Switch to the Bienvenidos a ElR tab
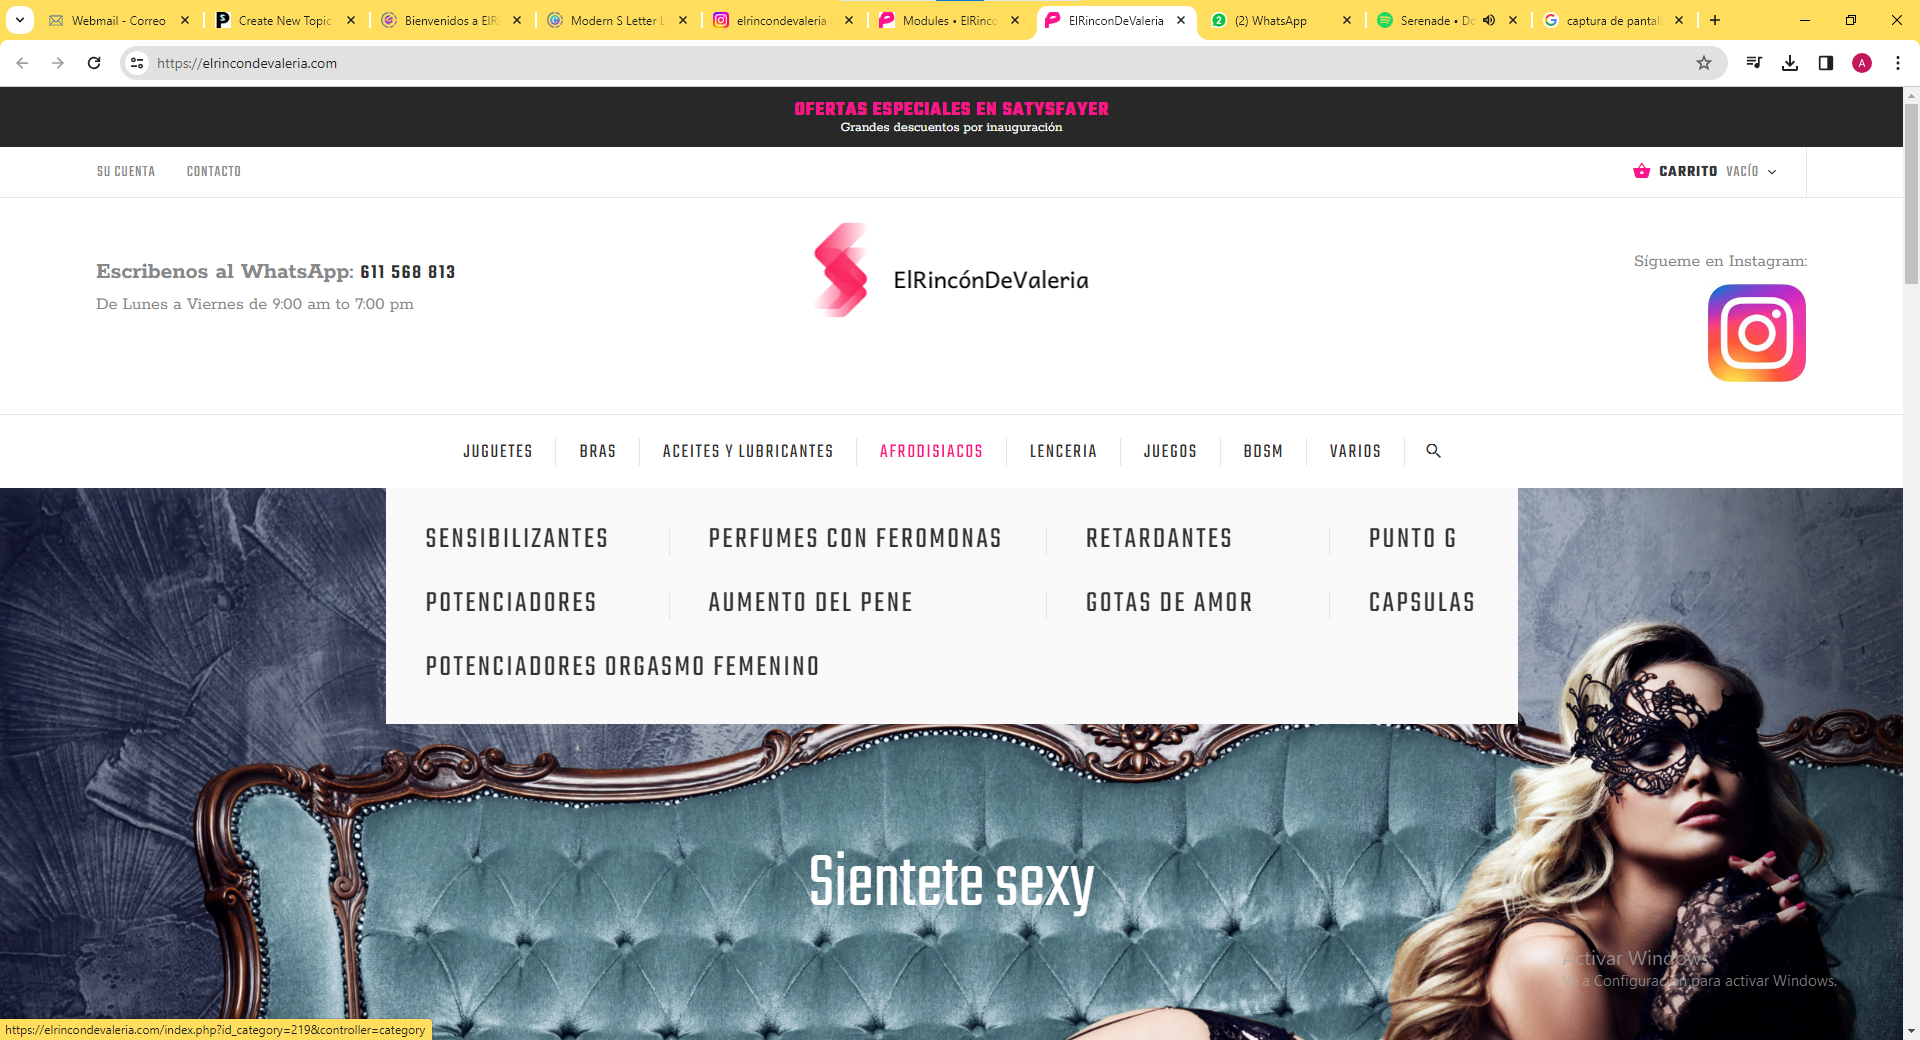 450,20
